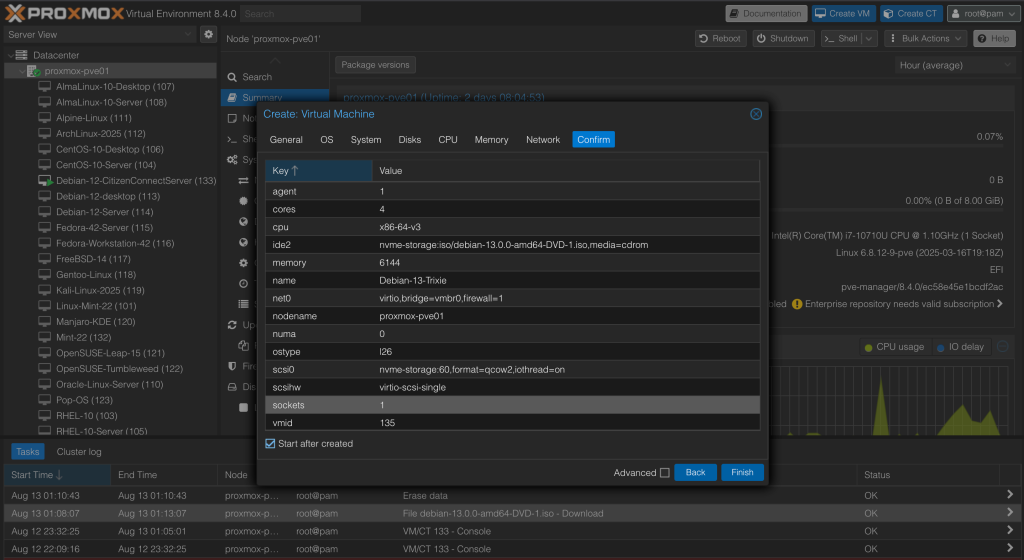Collapse the Datacenter tree node
1024x560 pixels.
click(10, 55)
